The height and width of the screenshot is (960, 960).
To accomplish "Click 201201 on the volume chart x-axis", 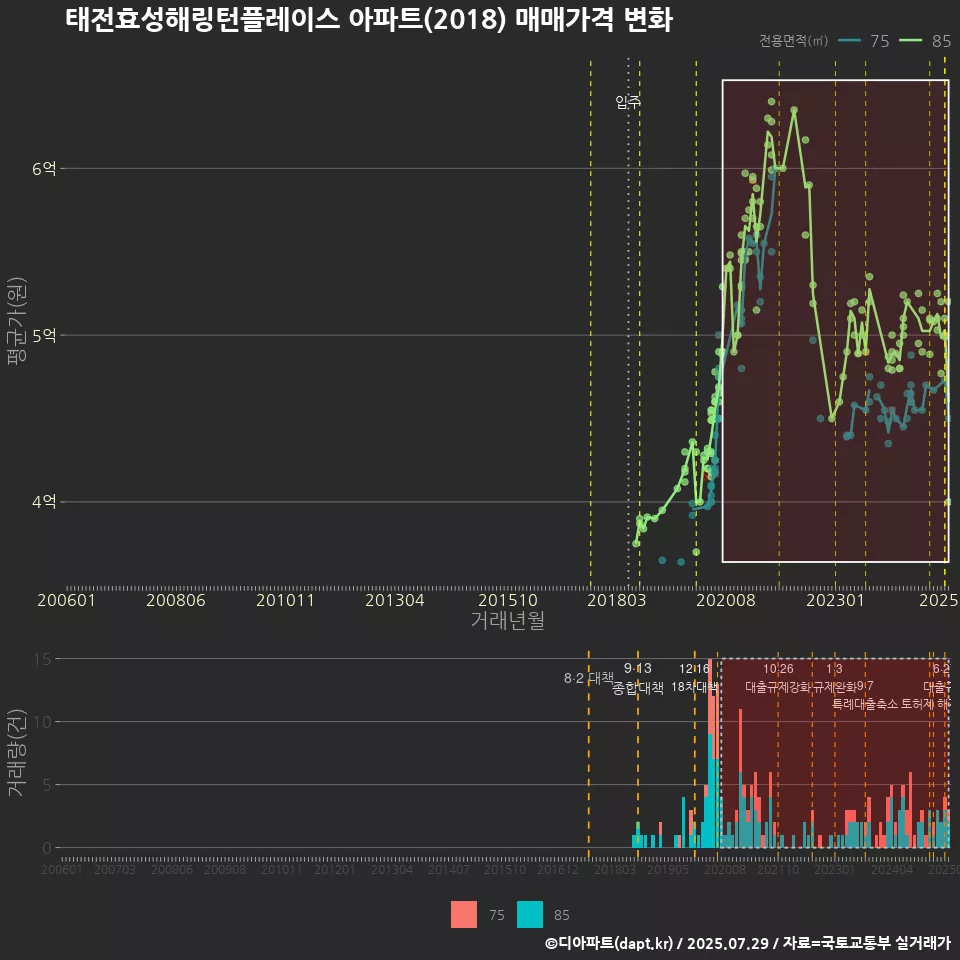I will tap(334, 869).
